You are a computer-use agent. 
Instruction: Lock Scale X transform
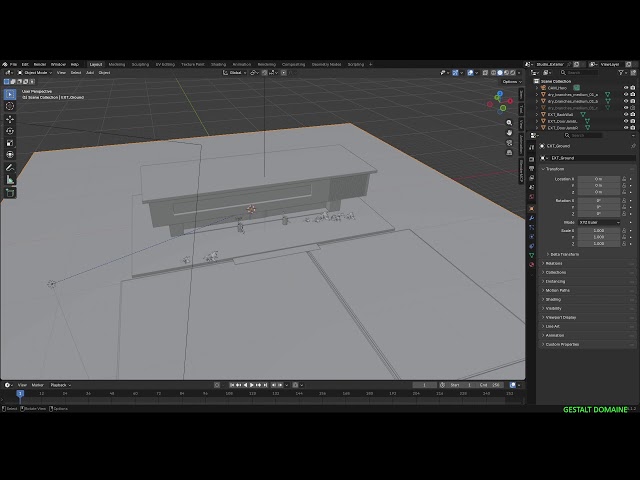click(x=624, y=231)
